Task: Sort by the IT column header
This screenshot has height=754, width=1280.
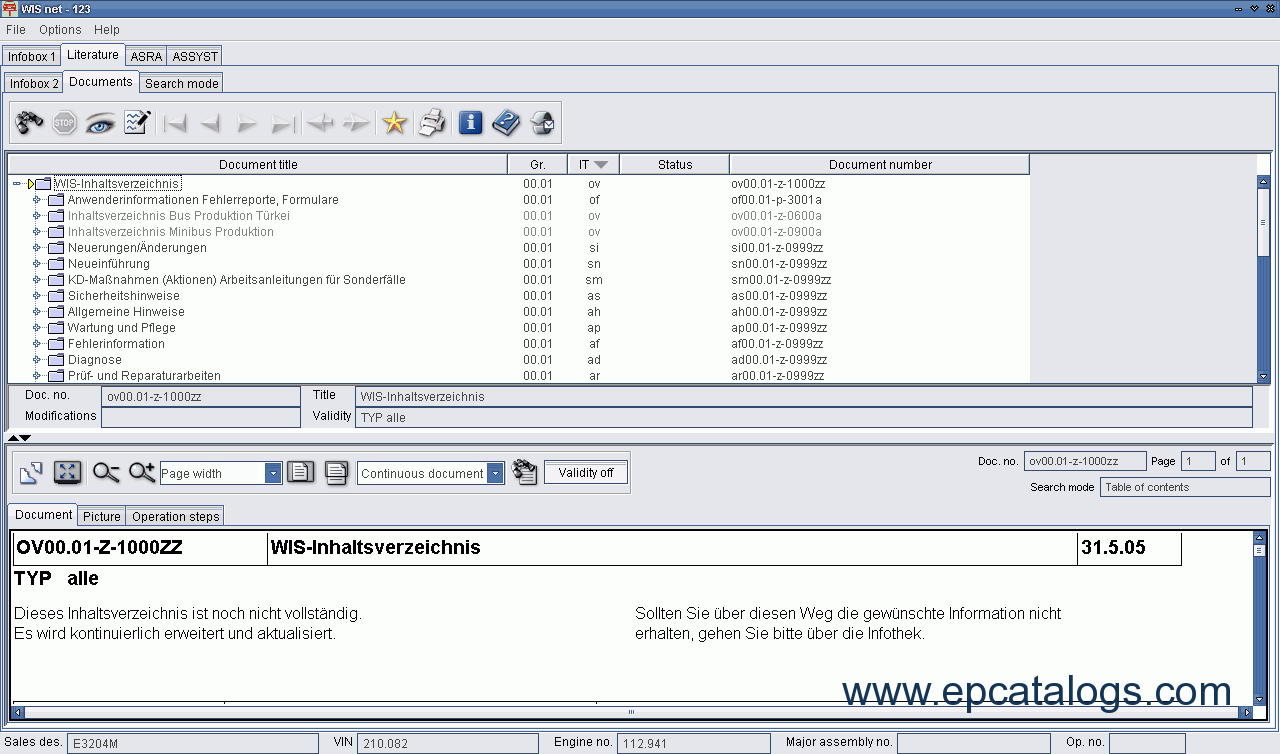Action: coord(593,164)
